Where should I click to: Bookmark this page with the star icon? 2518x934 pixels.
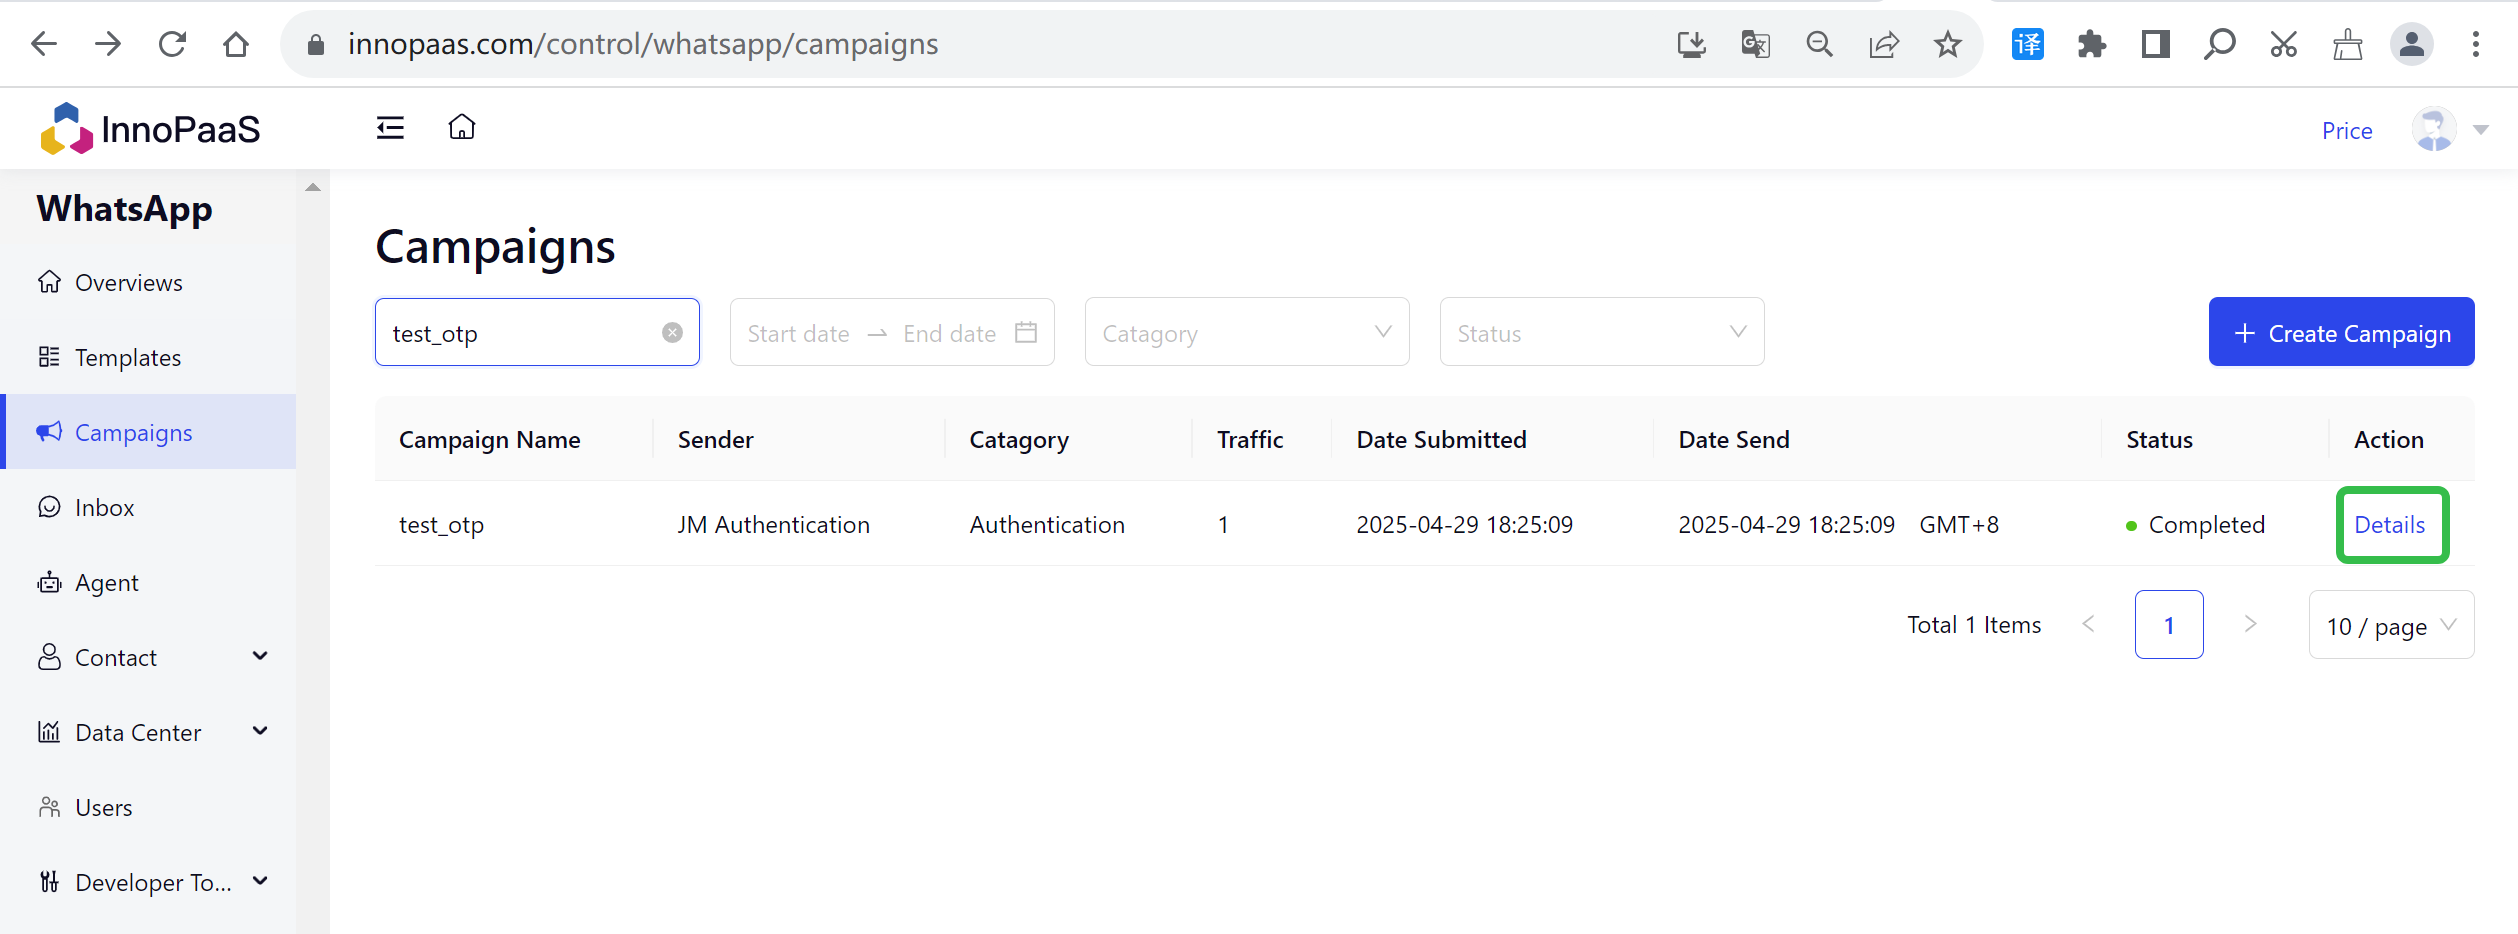[x=1947, y=44]
